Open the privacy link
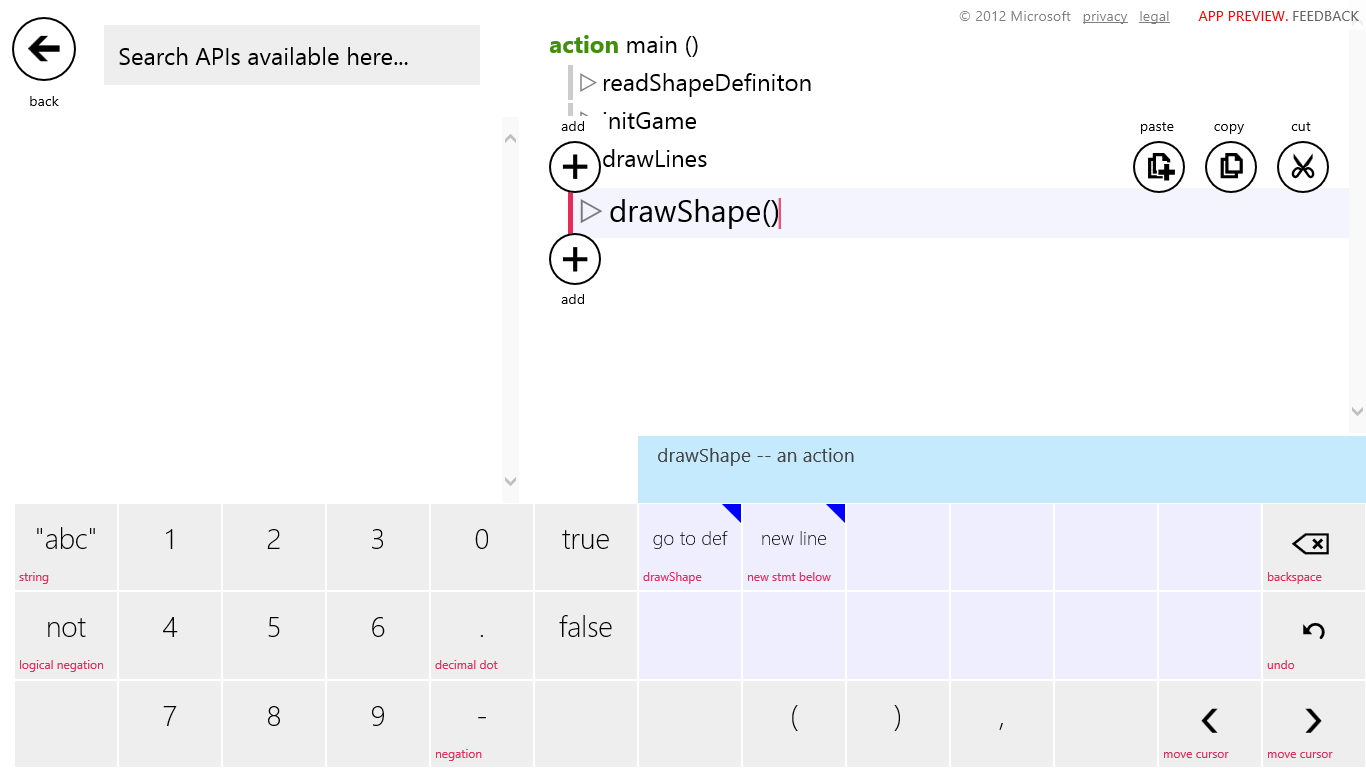This screenshot has width=1366, height=768. click(x=1104, y=17)
